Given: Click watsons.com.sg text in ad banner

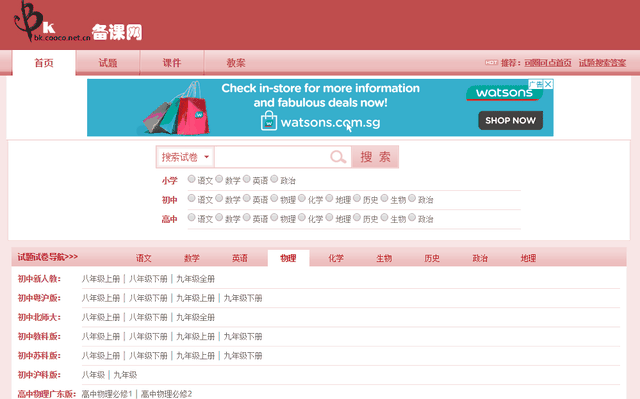Looking at the screenshot, I should [330, 122].
